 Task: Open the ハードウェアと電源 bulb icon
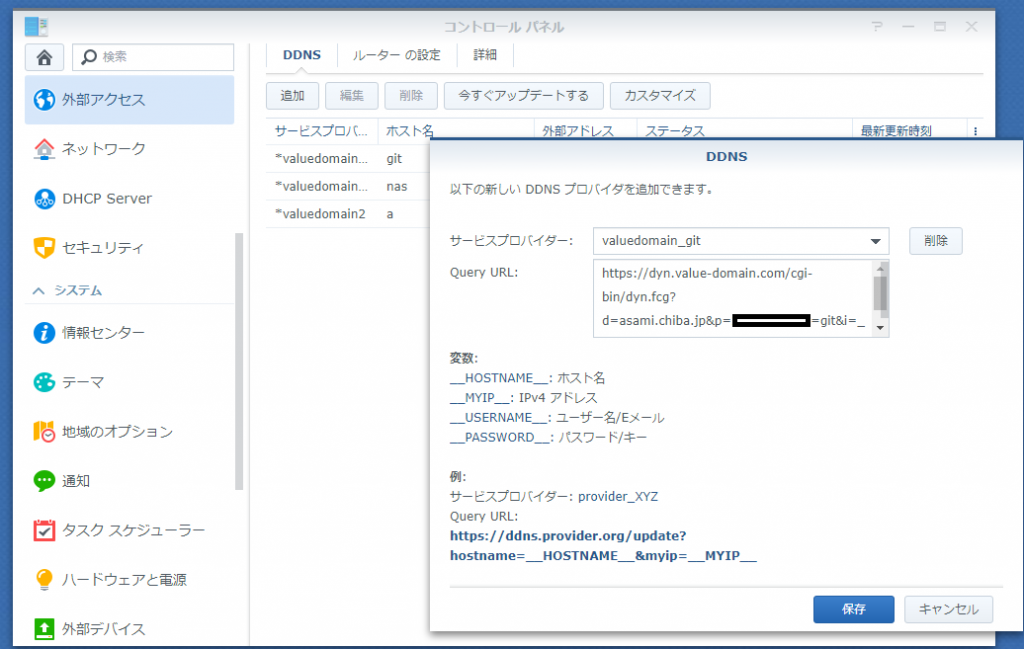(44, 580)
